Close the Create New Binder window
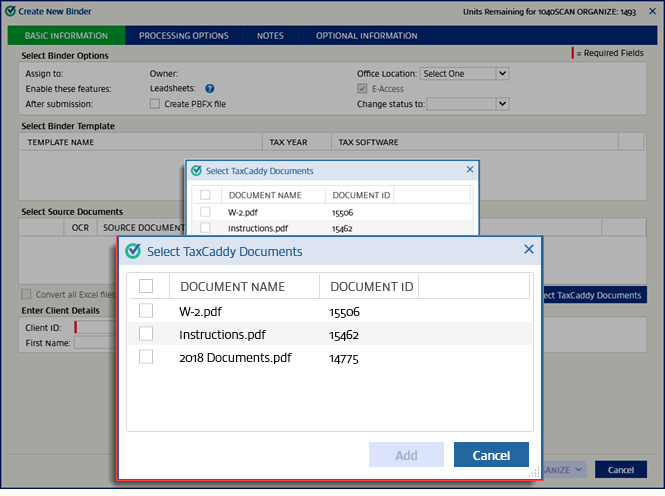This screenshot has height=496, width=665. click(652, 11)
